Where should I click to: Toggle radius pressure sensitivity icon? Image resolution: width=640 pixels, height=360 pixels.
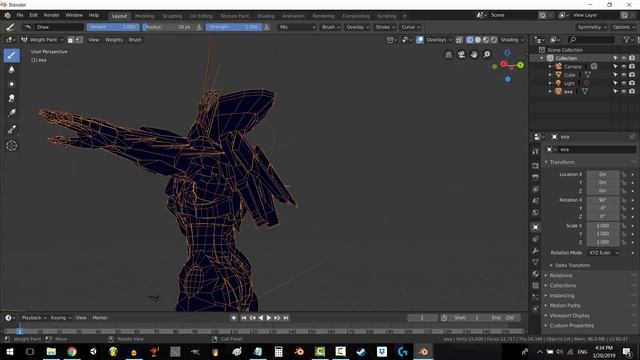199,27
